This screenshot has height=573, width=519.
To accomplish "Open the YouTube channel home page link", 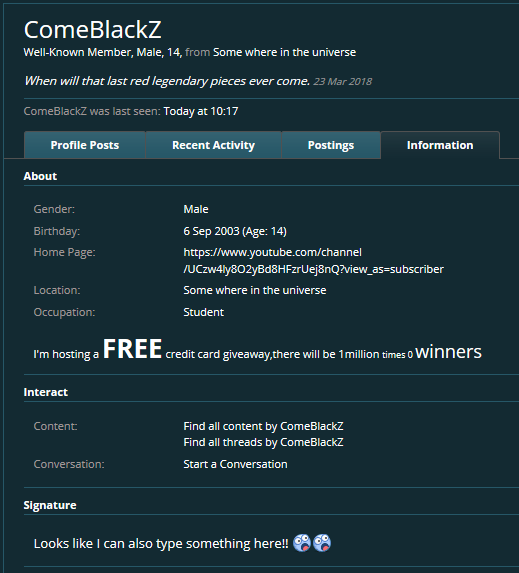I will (x=313, y=261).
